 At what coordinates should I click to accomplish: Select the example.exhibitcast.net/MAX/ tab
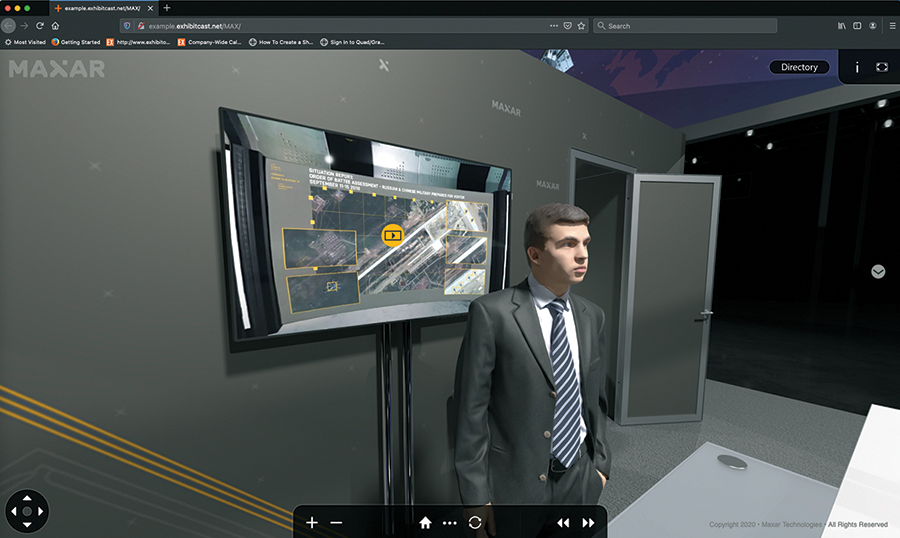[103, 8]
